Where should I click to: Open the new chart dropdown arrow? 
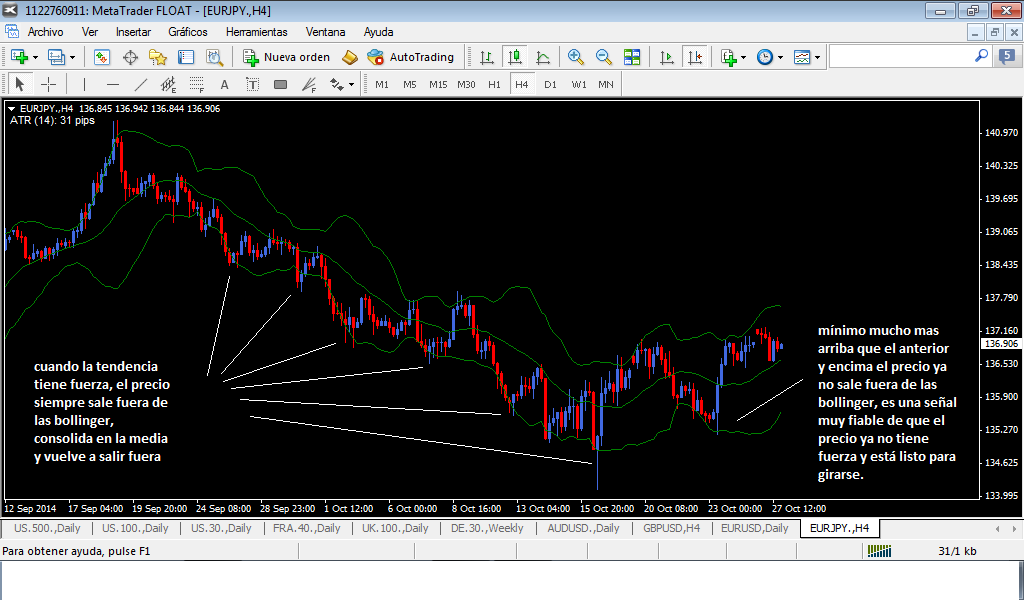(x=37, y=57)
